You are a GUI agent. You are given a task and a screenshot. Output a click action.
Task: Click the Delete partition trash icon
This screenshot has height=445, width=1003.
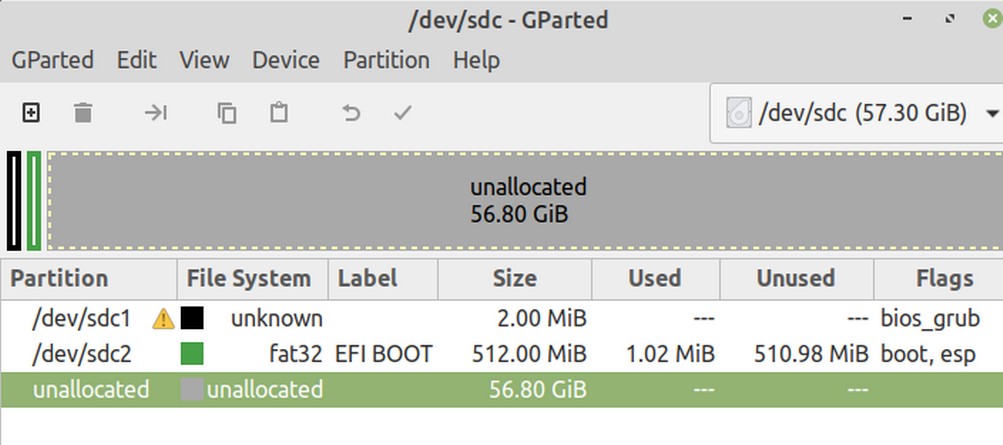[x=83, y=113]
